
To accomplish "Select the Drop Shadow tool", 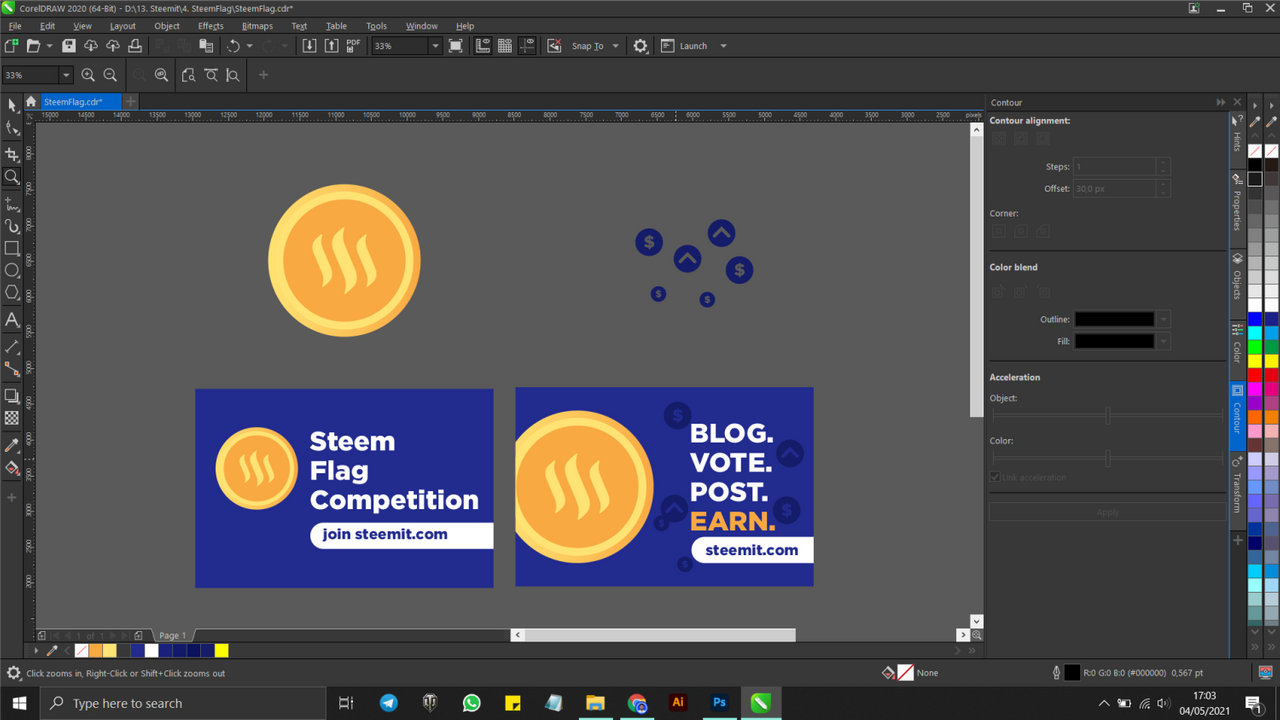I will 12,396.
